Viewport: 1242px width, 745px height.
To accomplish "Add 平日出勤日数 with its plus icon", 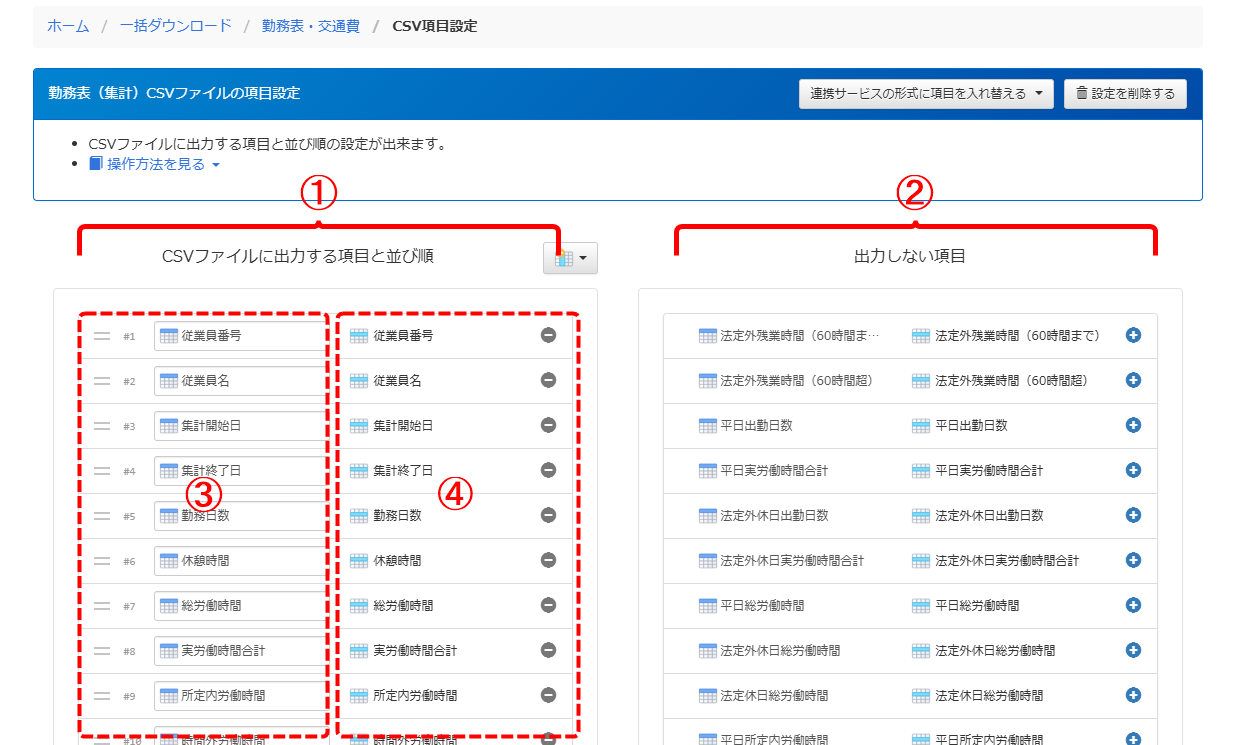I will point(1133,425).
